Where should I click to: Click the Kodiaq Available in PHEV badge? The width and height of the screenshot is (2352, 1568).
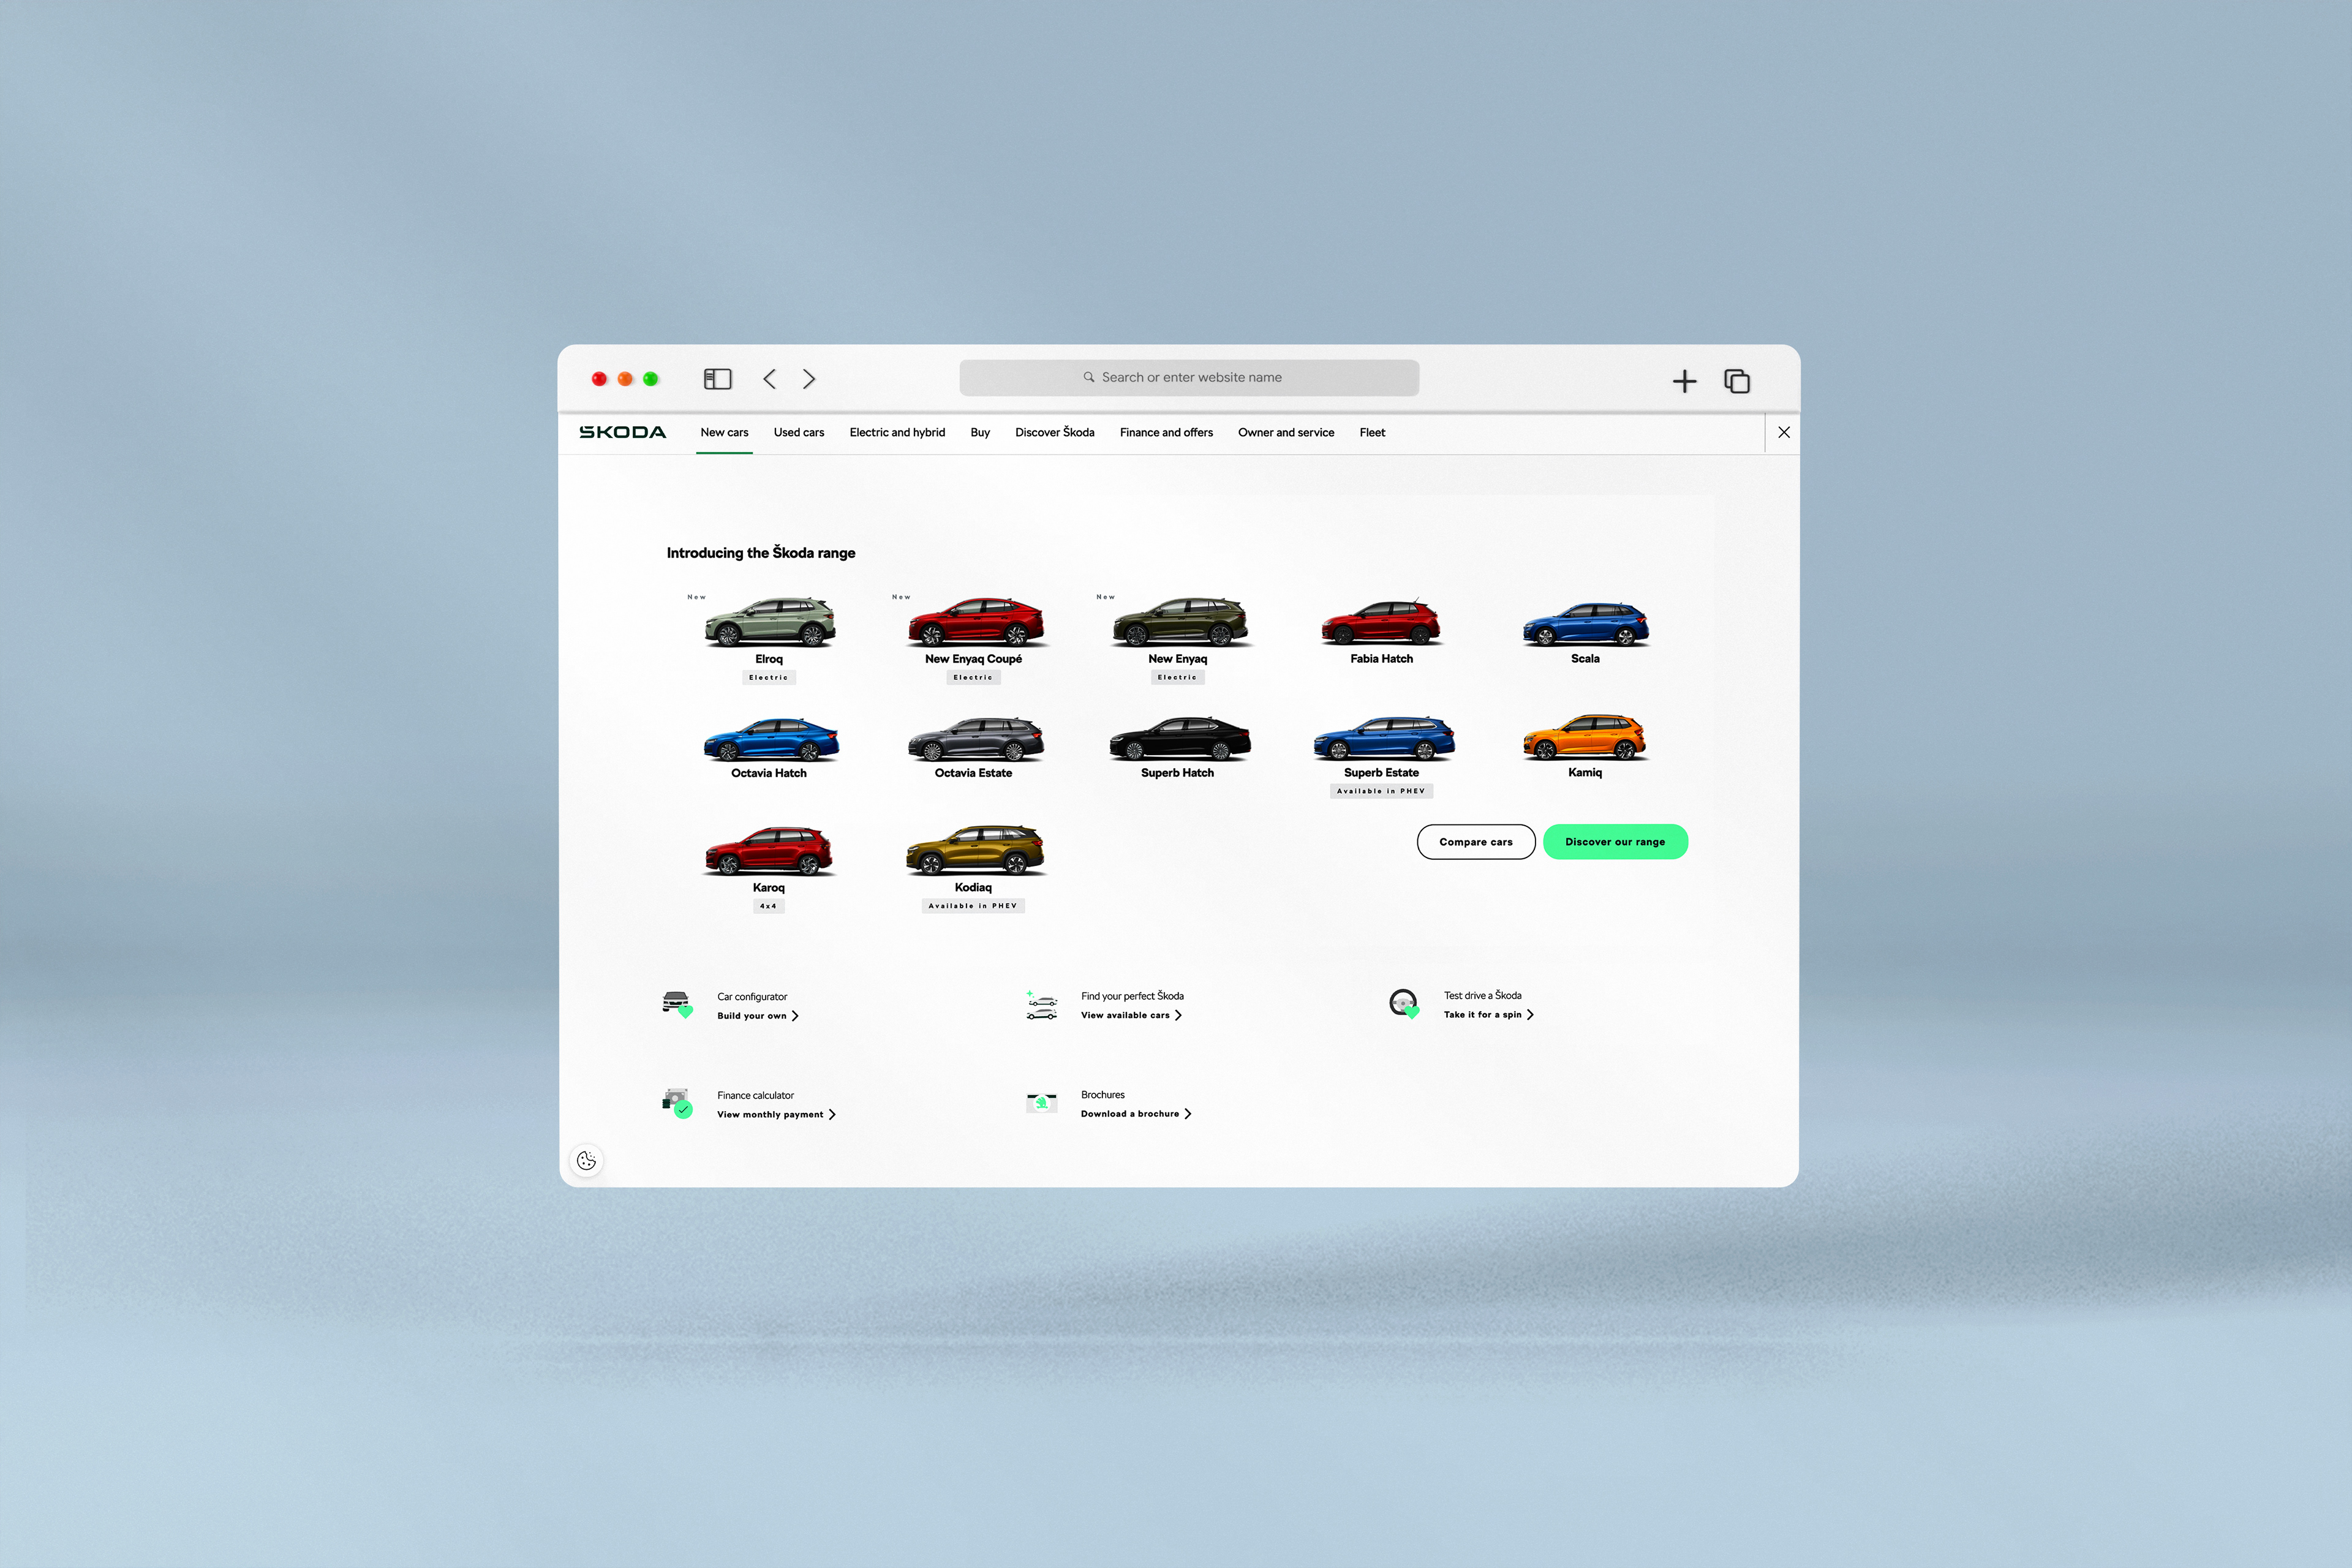point(973,906)
